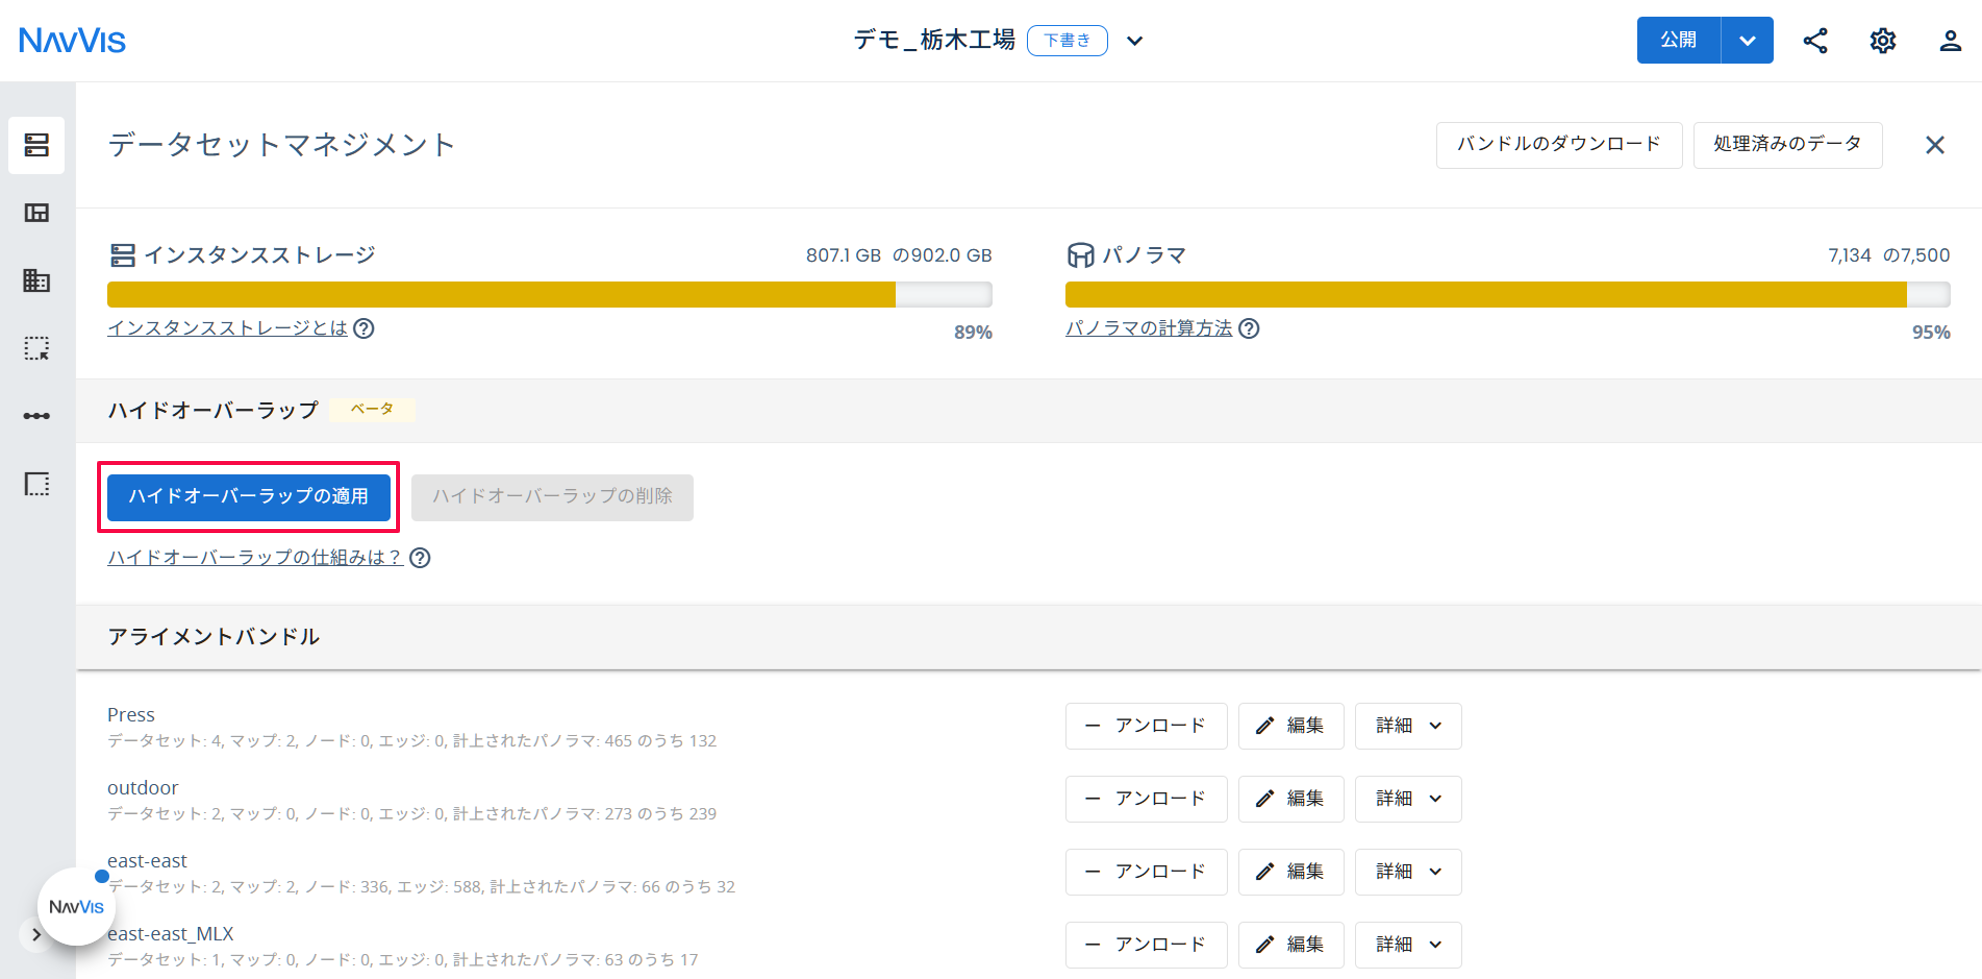This screenshot has width=1982, height=979.
Task: Expand the left sidebar with chevron arrow
Action: (36, 935)
